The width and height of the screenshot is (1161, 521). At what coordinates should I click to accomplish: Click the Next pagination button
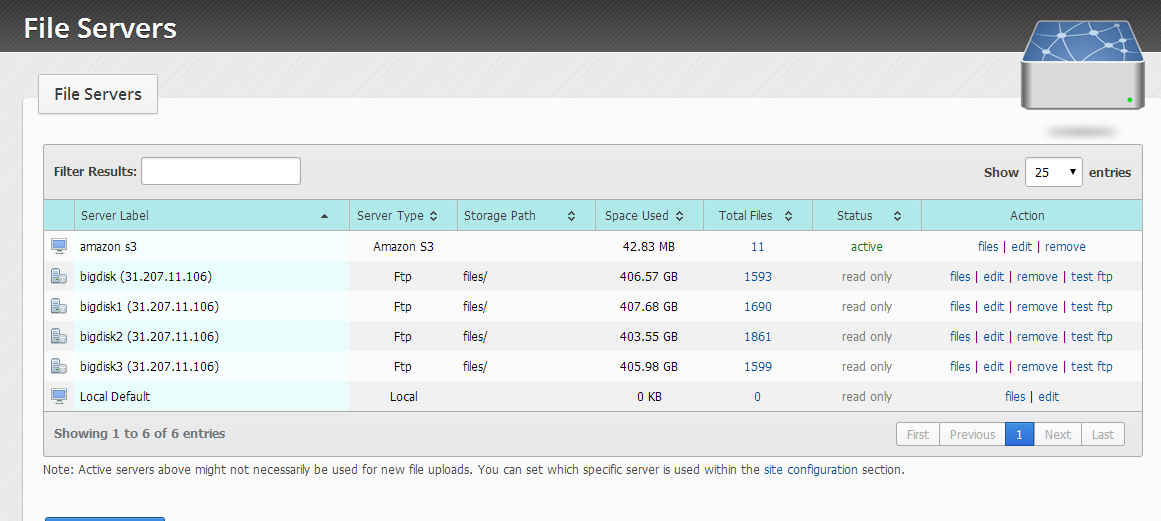click(1057, 434)
